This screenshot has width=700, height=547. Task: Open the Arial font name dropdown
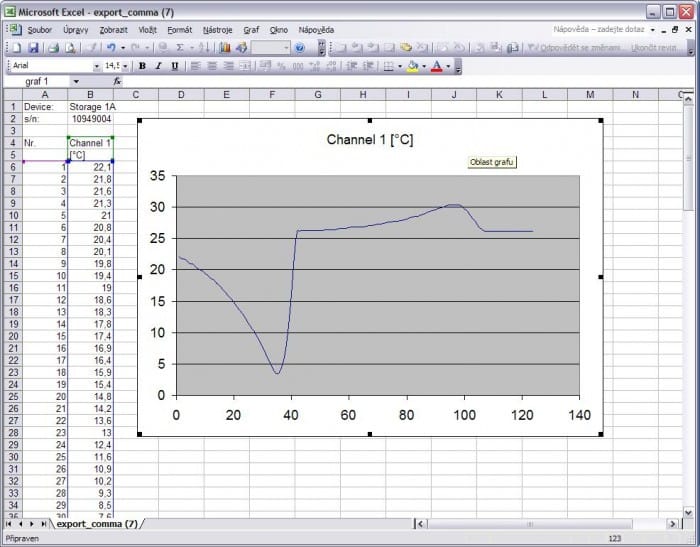pos(97,65)
